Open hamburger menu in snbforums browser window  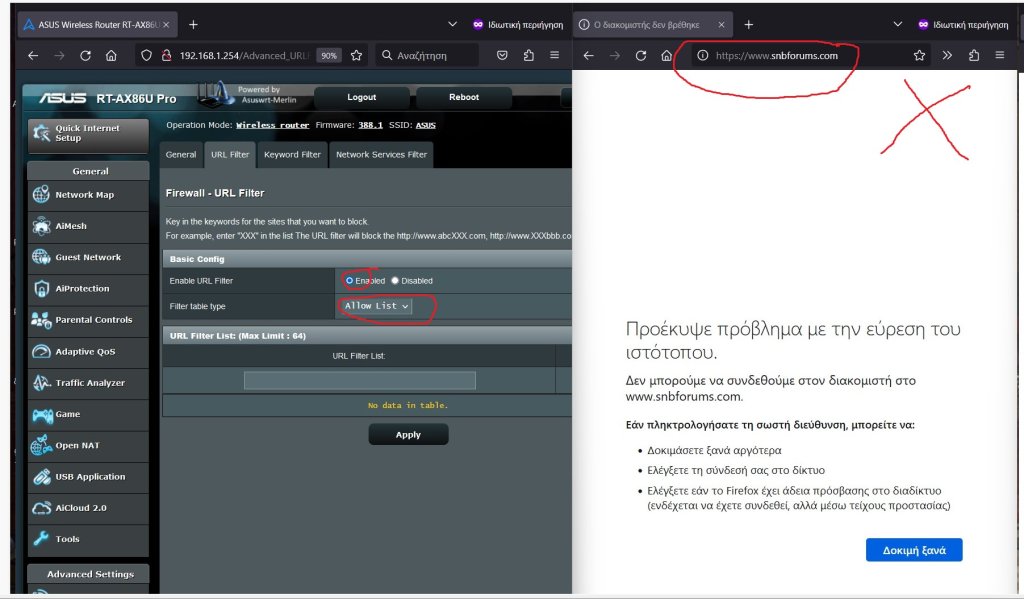pyautogui.click(x=1000, y=56)
